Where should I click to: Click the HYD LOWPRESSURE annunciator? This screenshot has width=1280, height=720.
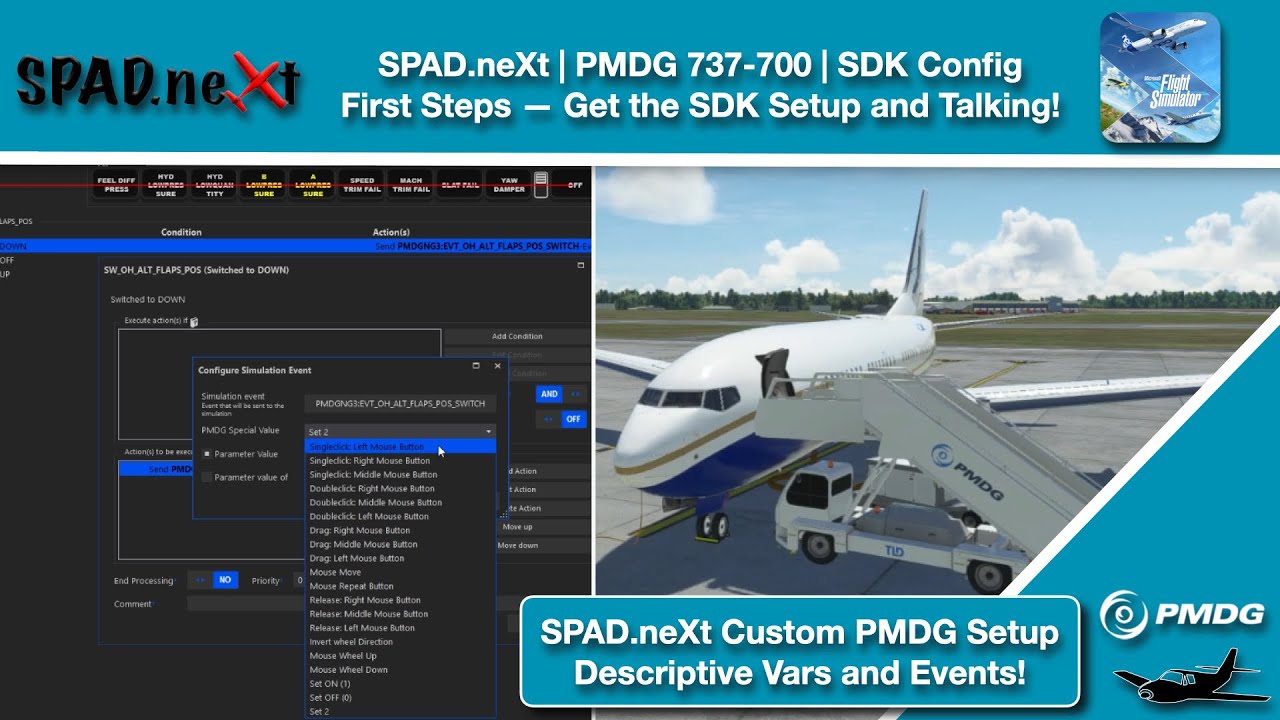click(x=166, y=185)
